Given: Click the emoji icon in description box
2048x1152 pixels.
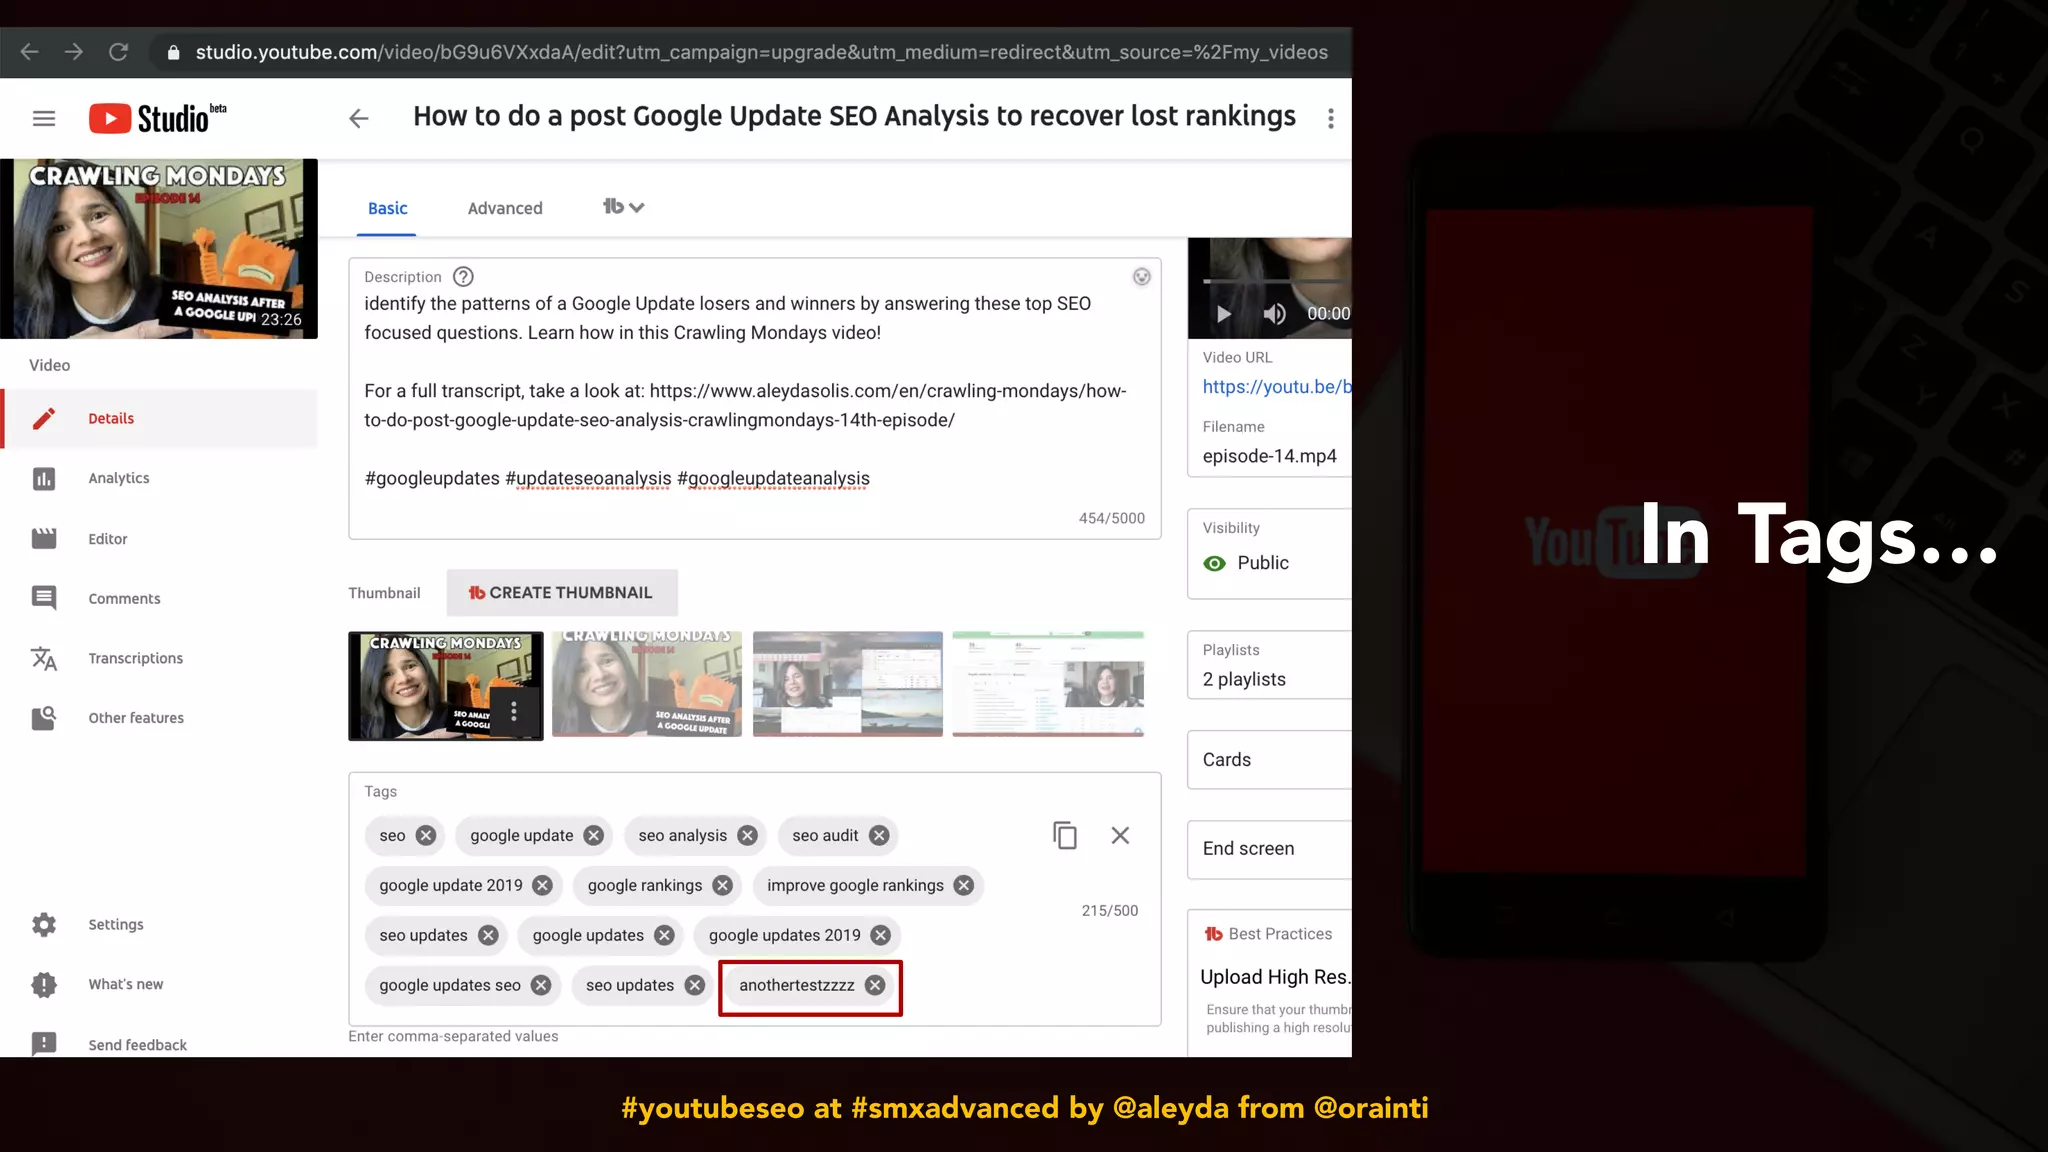Looking at the screenshot, I should 1141,277.
